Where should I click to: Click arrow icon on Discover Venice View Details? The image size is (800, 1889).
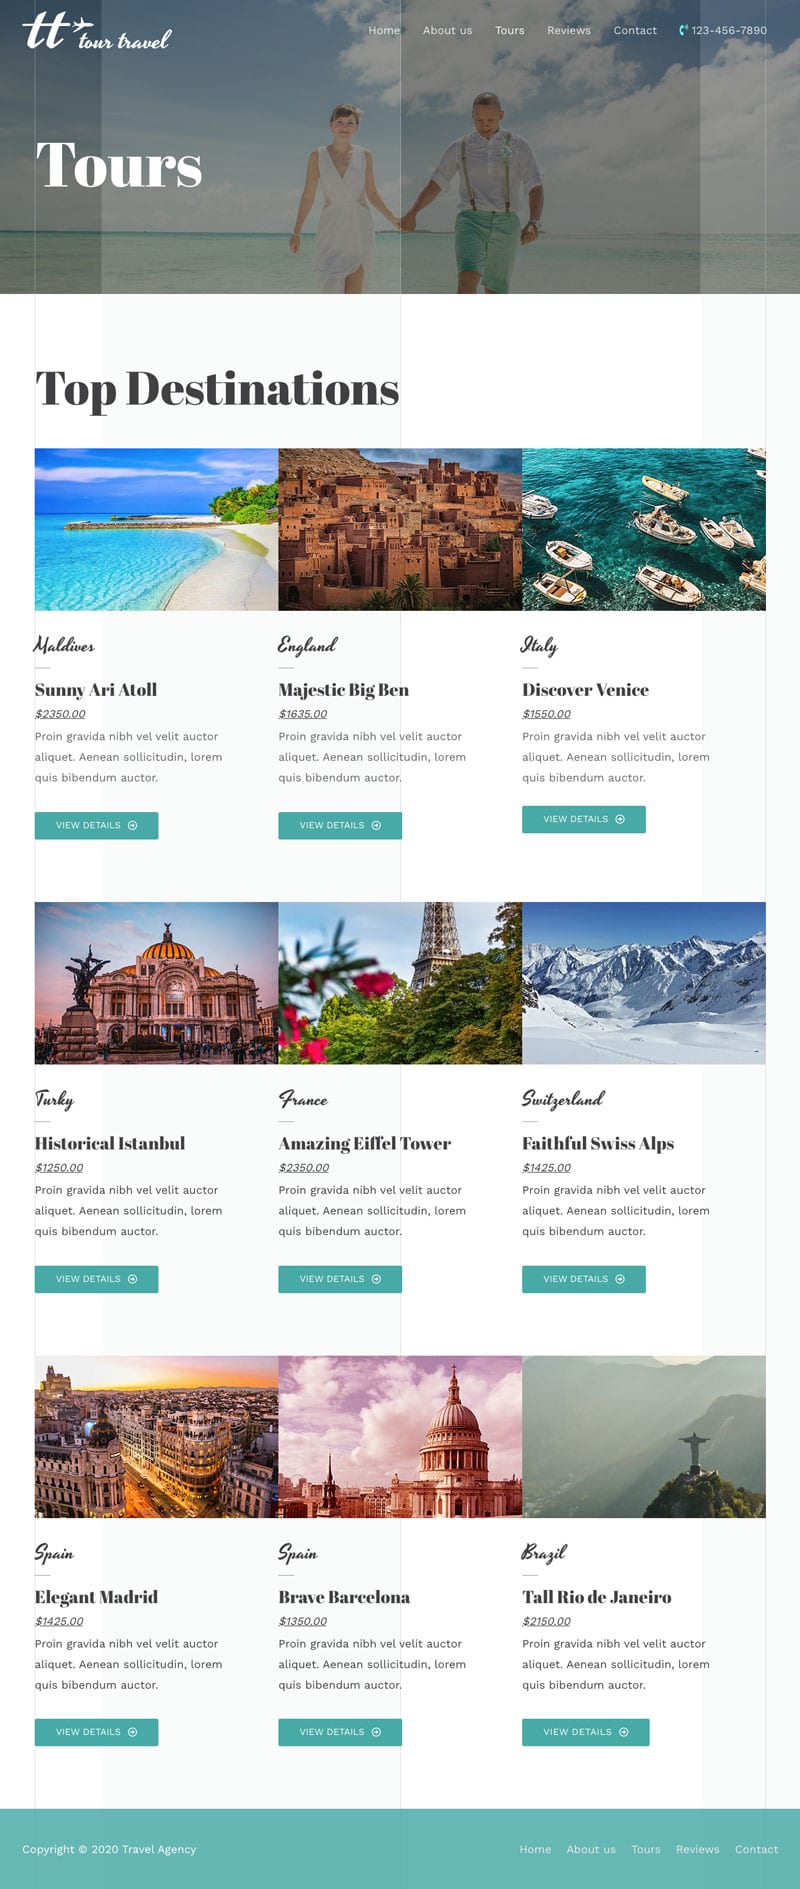620,819
